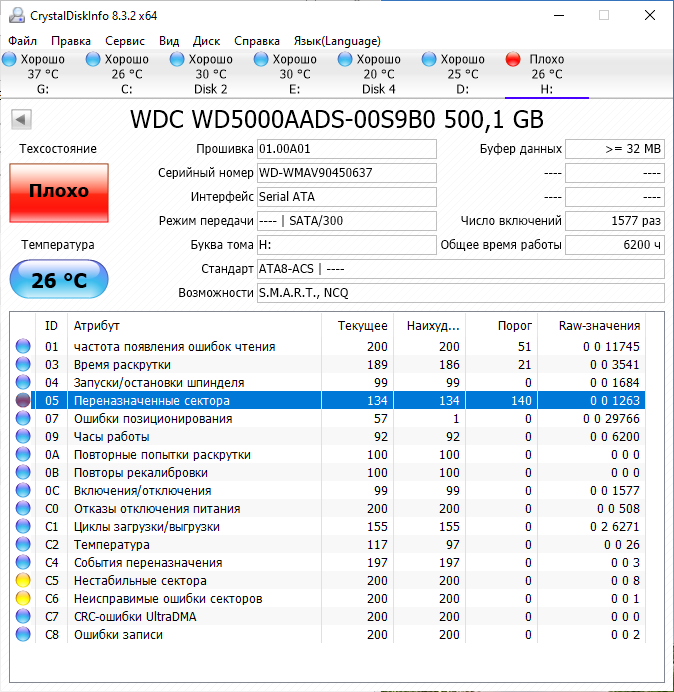This screenshot has height=692, width=674.
Task: Click the 26 °C temperature button
Action: pyautogui.click(x=59, y=279)
